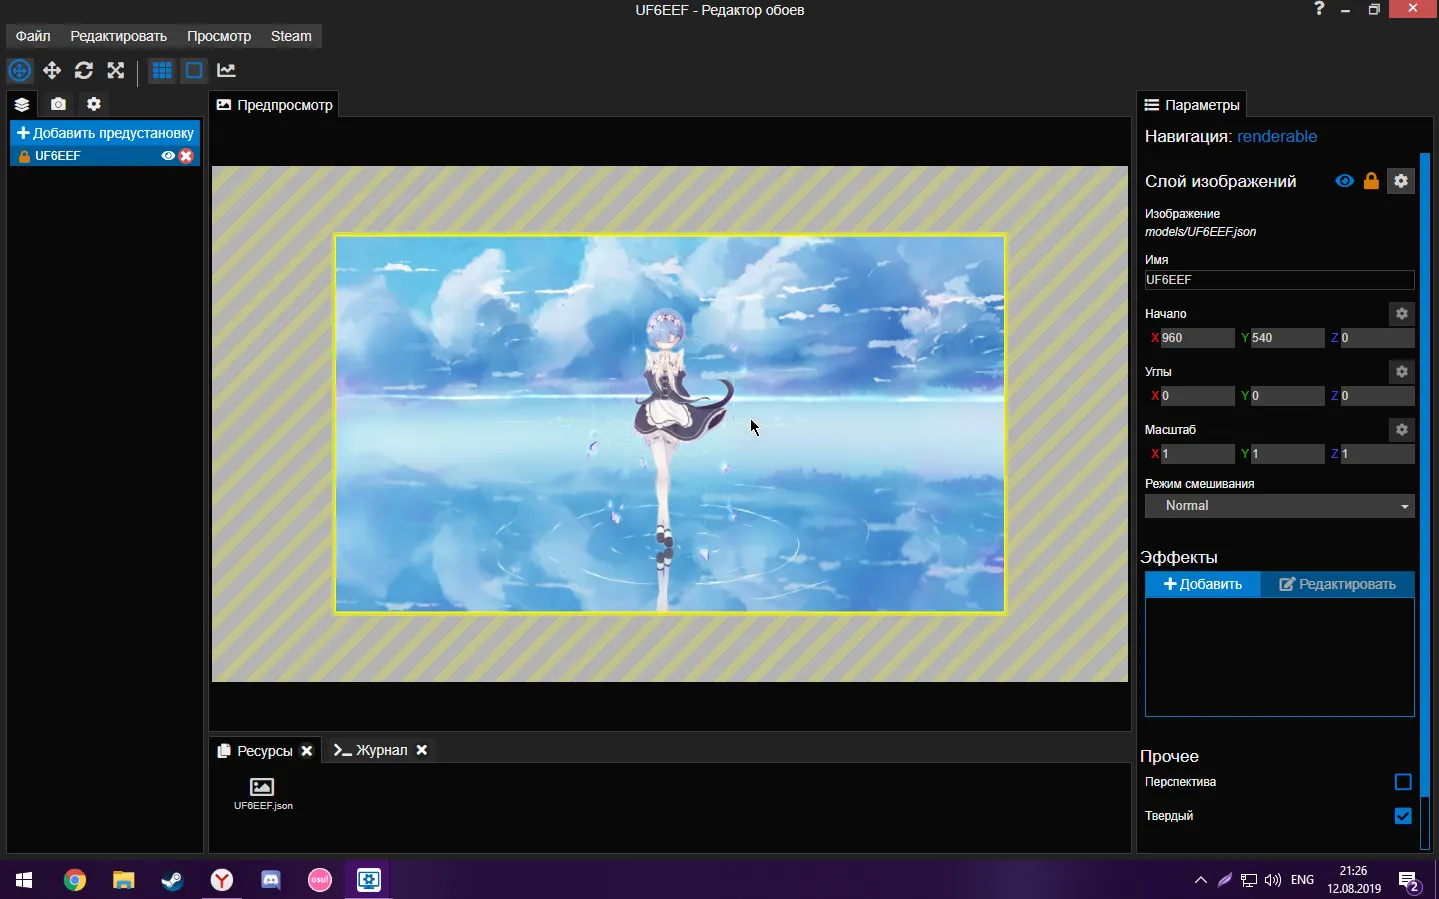
Task: Open the gear settings tab in left panel
Action: pyautogui.click(x=94, y=104)
